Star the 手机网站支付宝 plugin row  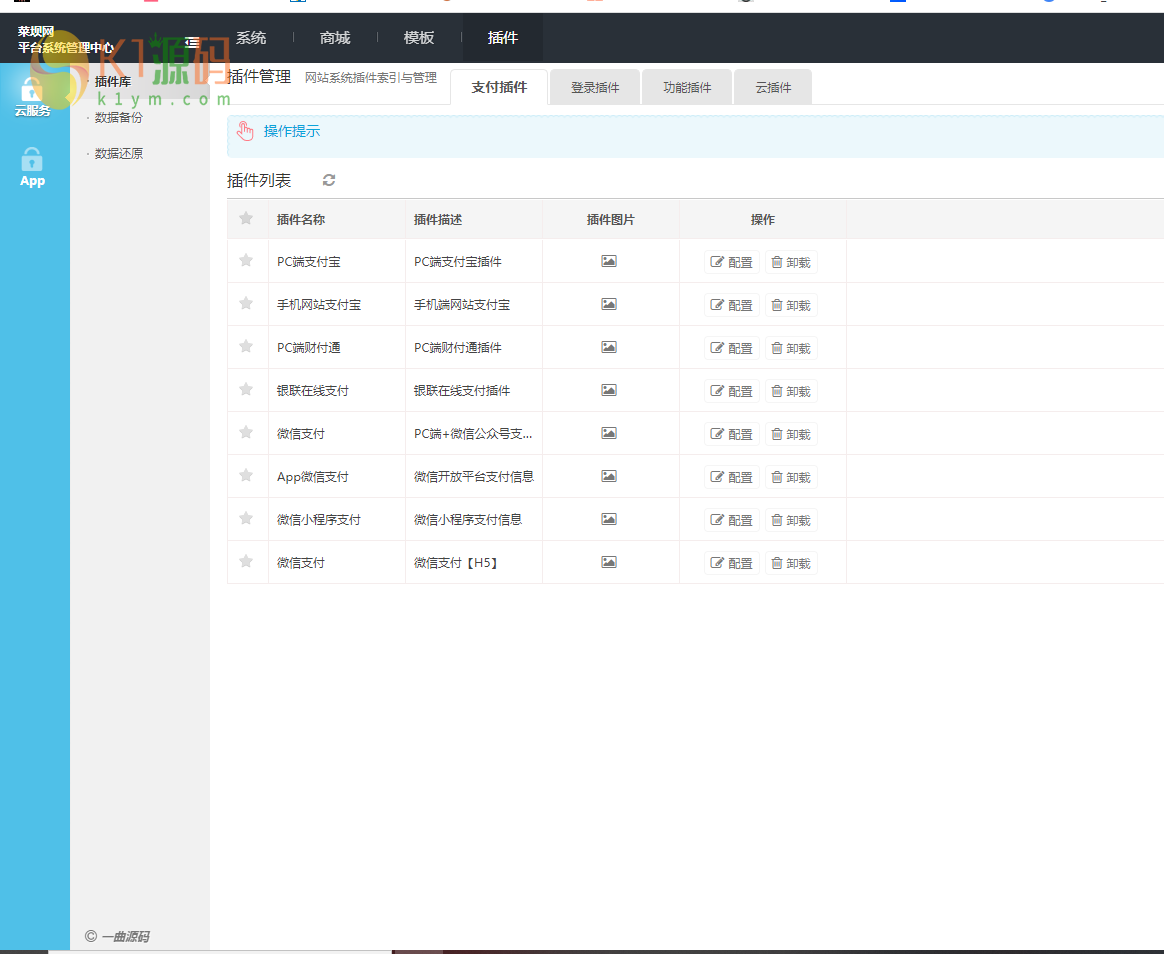pos(246,304)
